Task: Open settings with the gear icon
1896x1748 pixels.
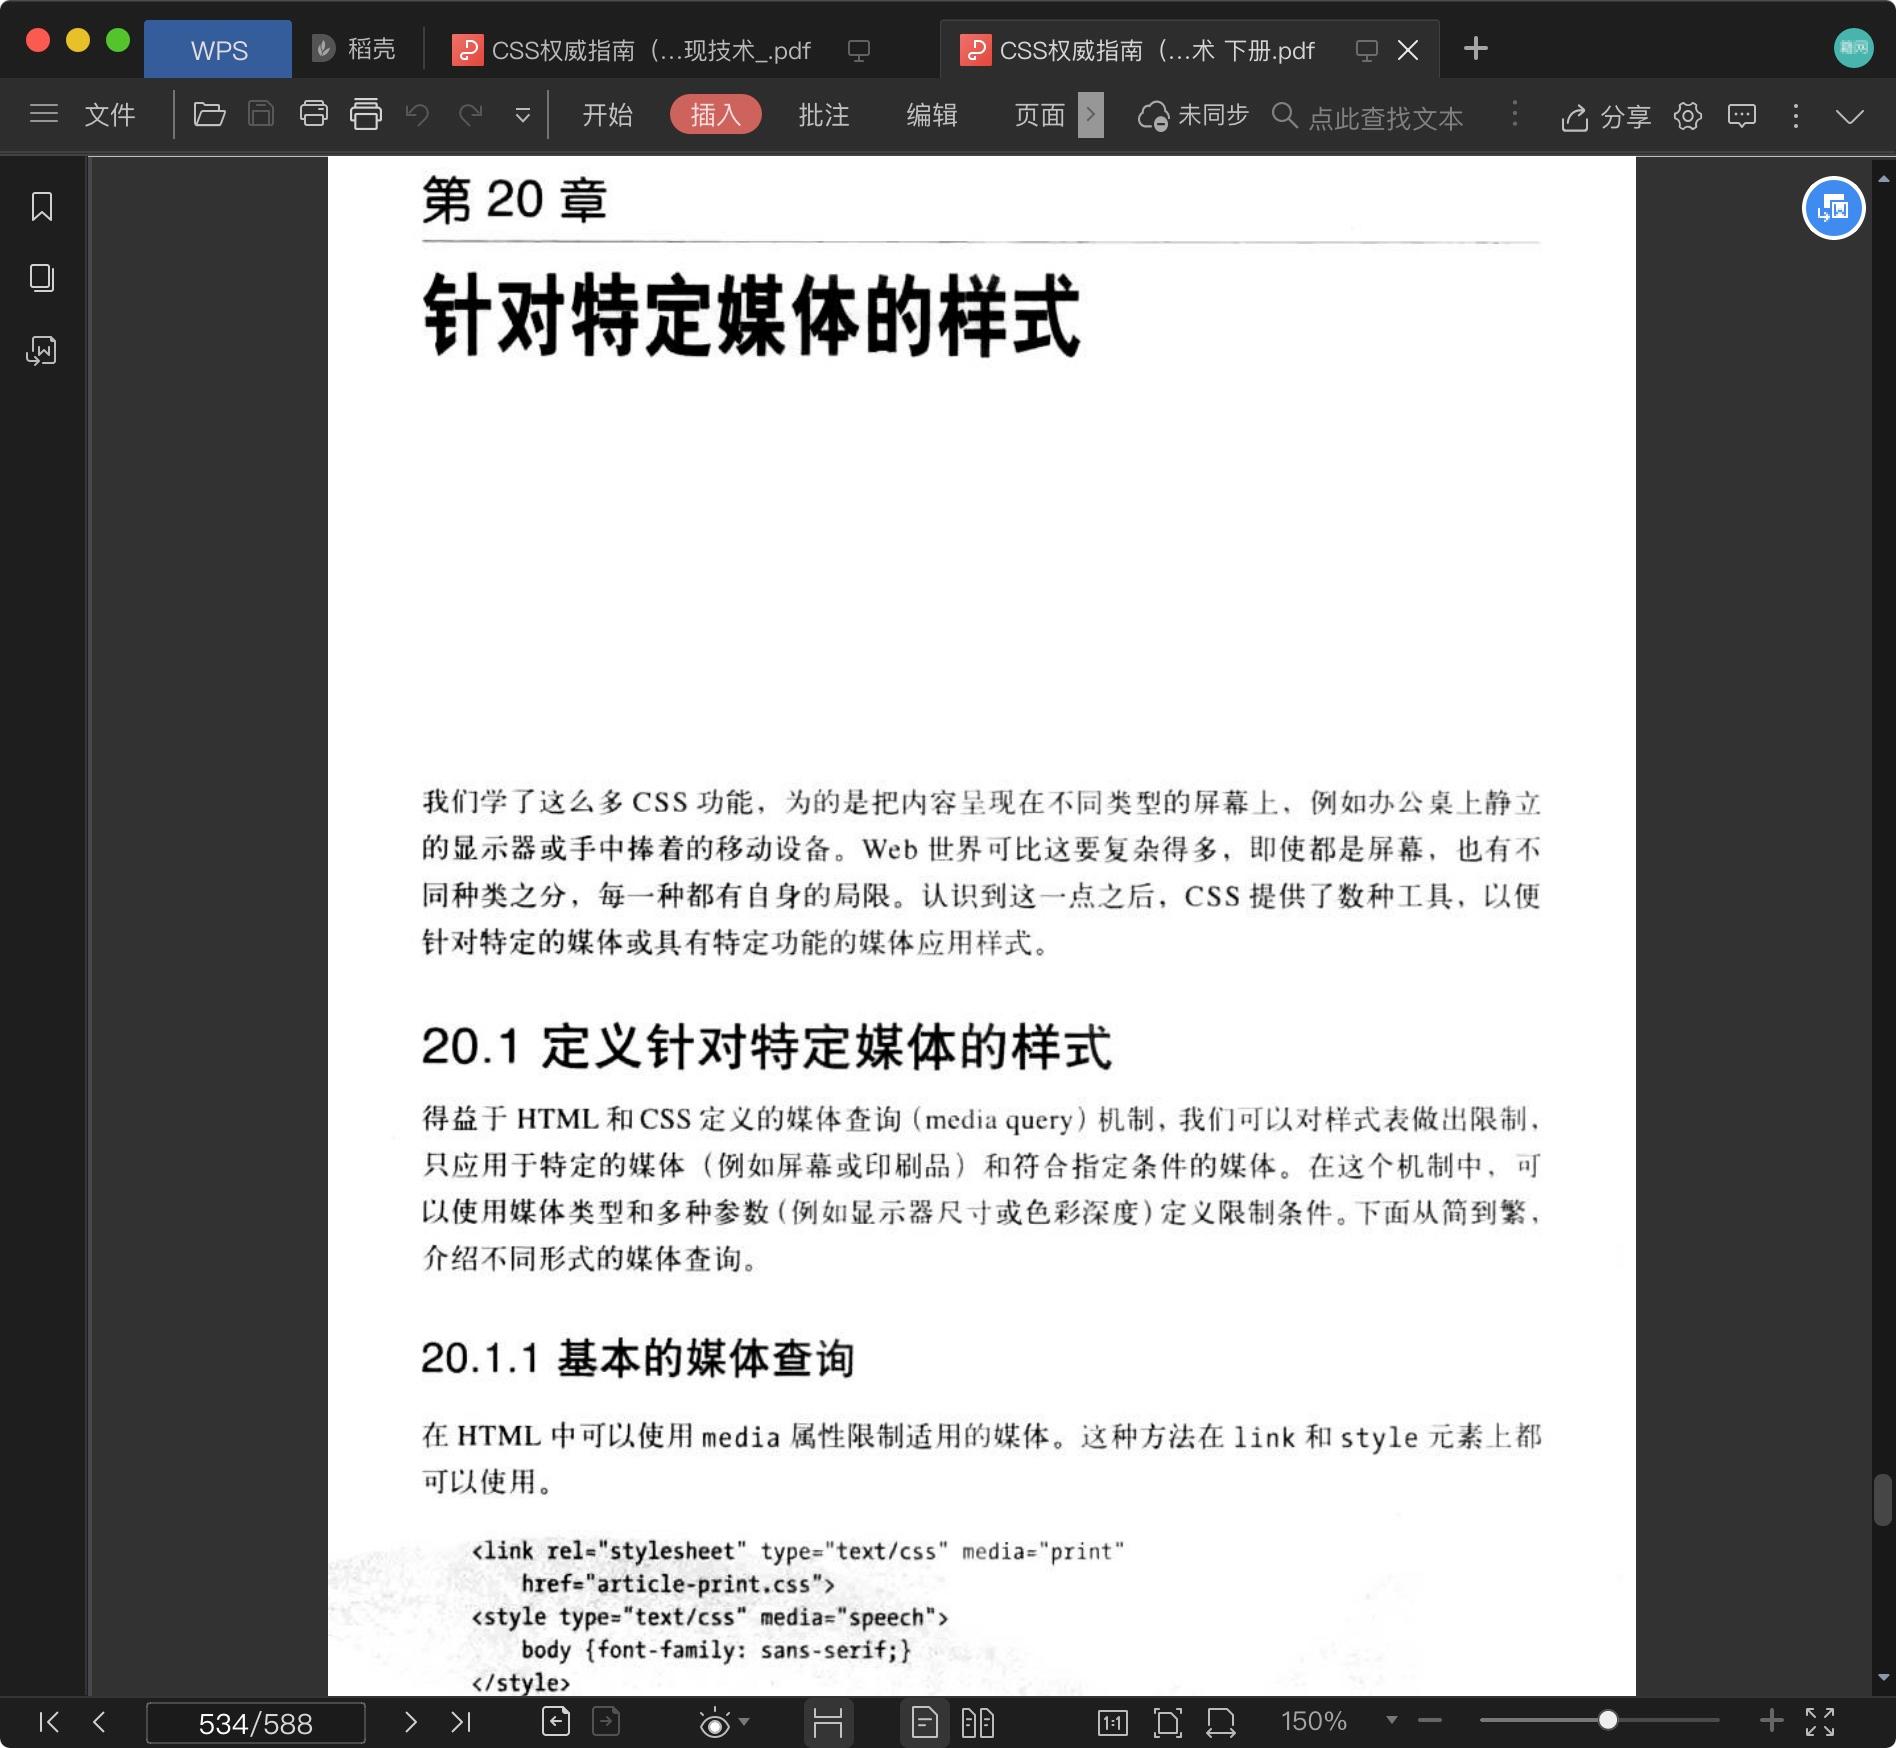Action: click(1688, 116)
